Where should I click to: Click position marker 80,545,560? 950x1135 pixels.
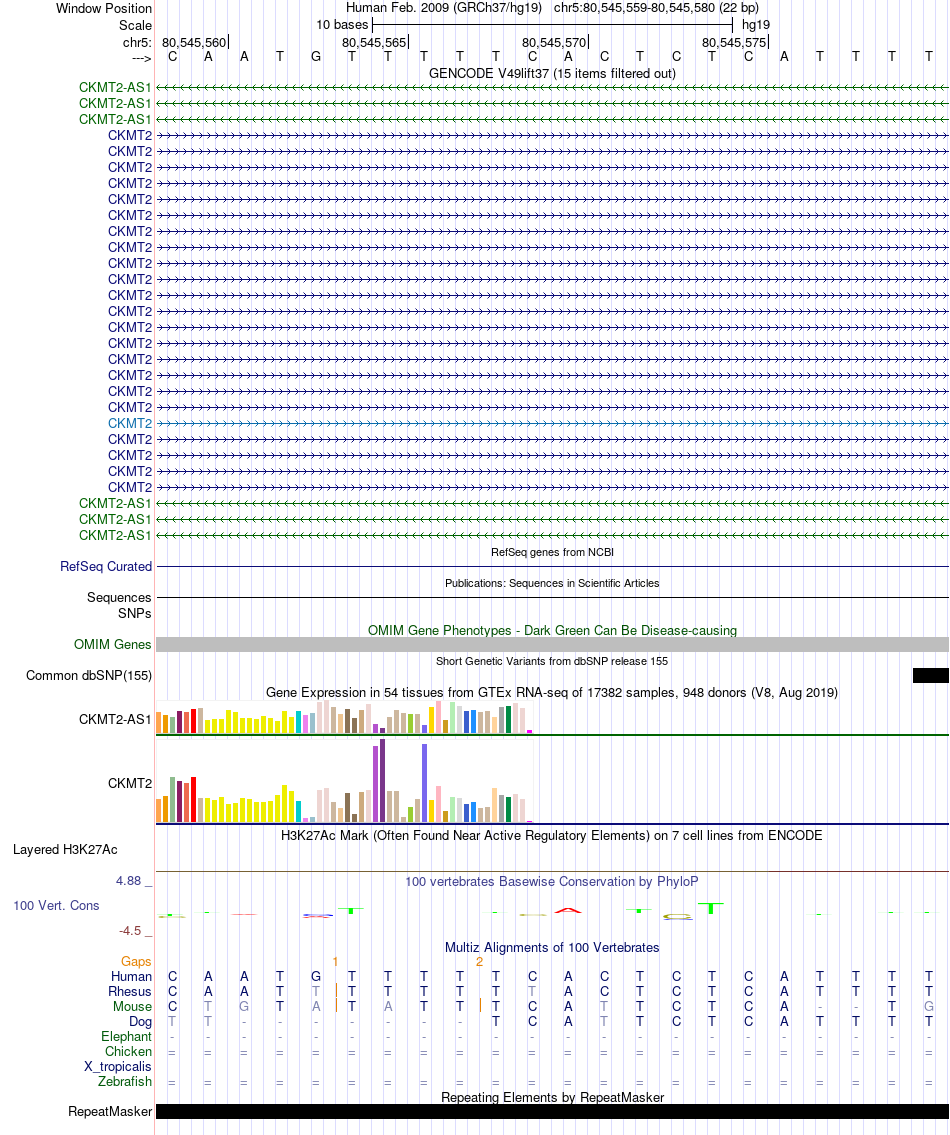[194, 43]
